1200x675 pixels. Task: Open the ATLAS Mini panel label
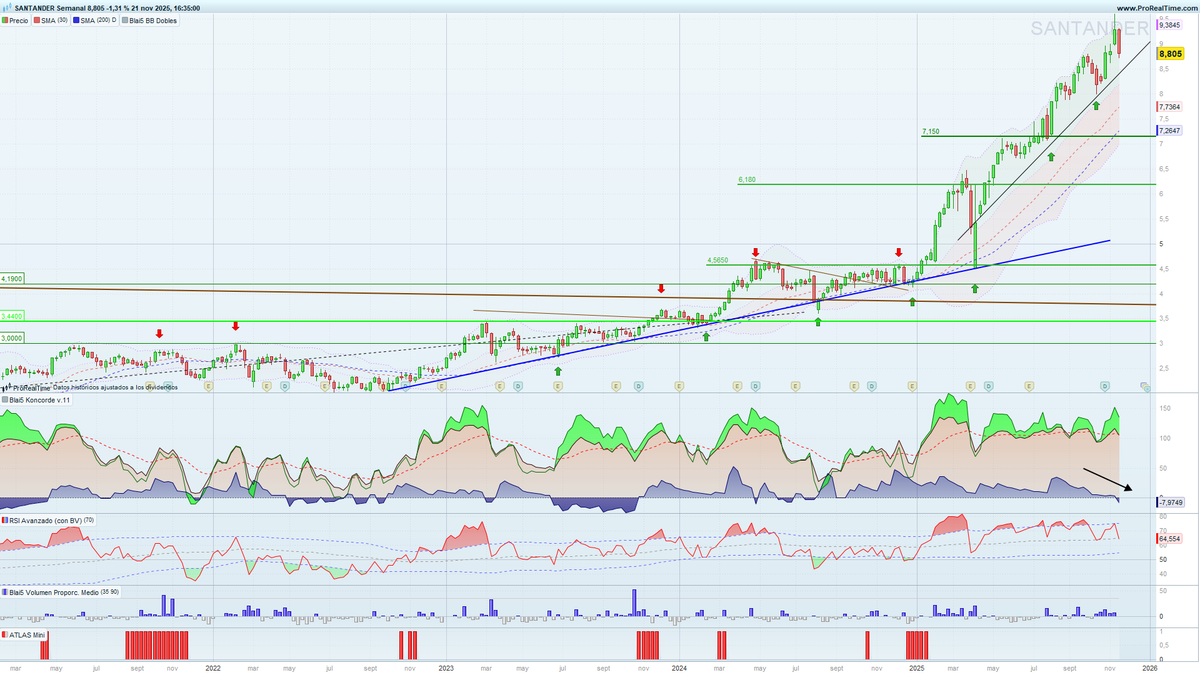click(25, 634)
